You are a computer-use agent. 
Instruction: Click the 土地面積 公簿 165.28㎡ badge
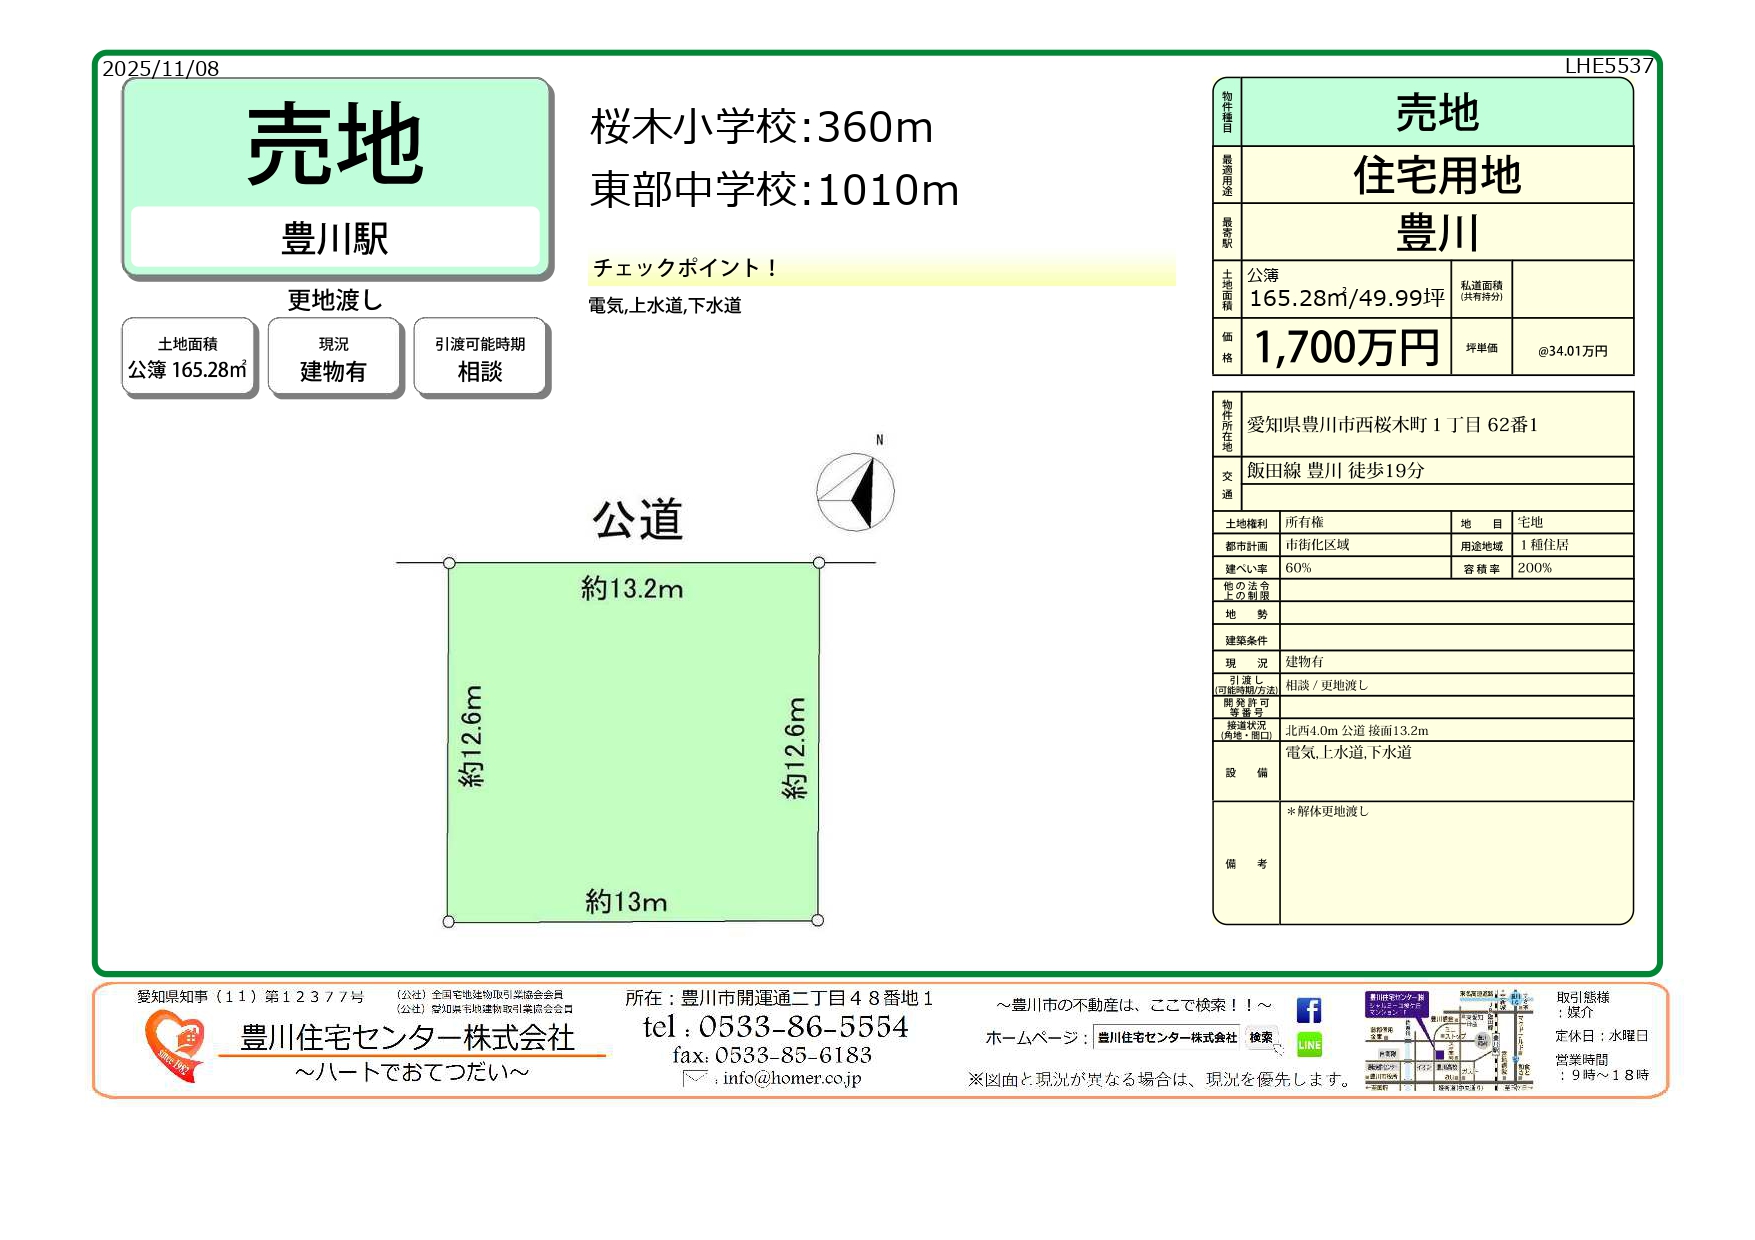188,358
